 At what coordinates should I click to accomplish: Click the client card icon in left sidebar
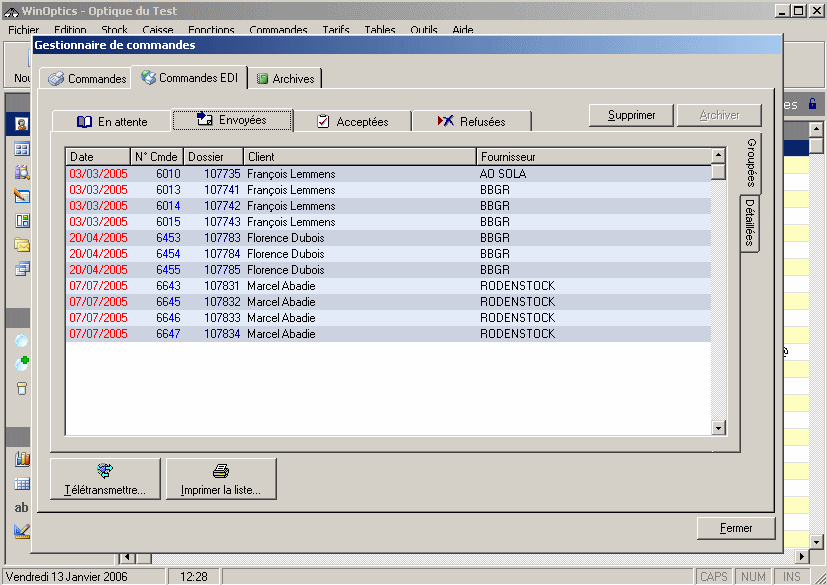[21, 124]
